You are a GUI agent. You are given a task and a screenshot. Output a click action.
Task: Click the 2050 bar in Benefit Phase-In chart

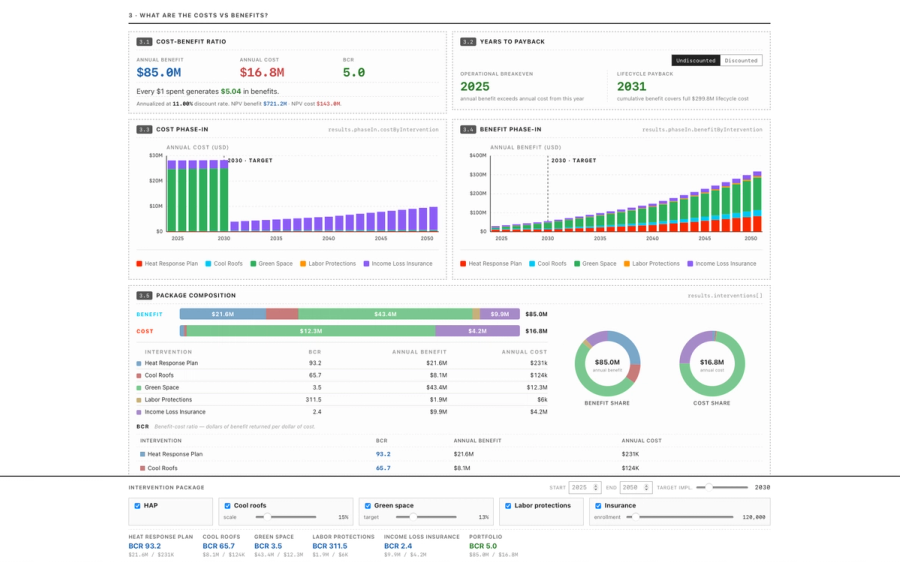pos(757,201)
